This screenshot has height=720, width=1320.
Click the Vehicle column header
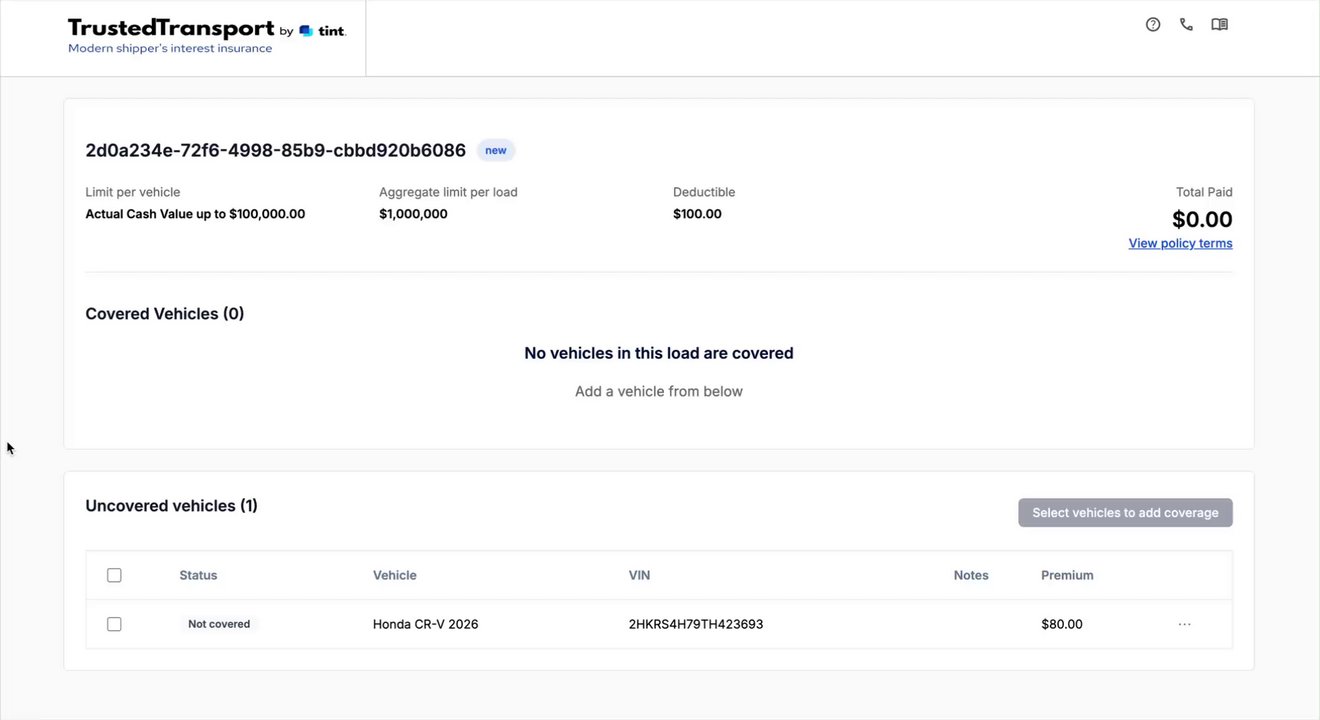pyautogui.click(x=394, y=575)
